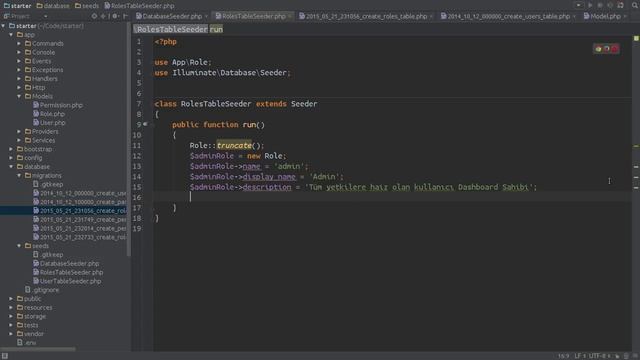Click the Project panel vertical scrollbar
This screenshot has height=360, width=640.
129,139
